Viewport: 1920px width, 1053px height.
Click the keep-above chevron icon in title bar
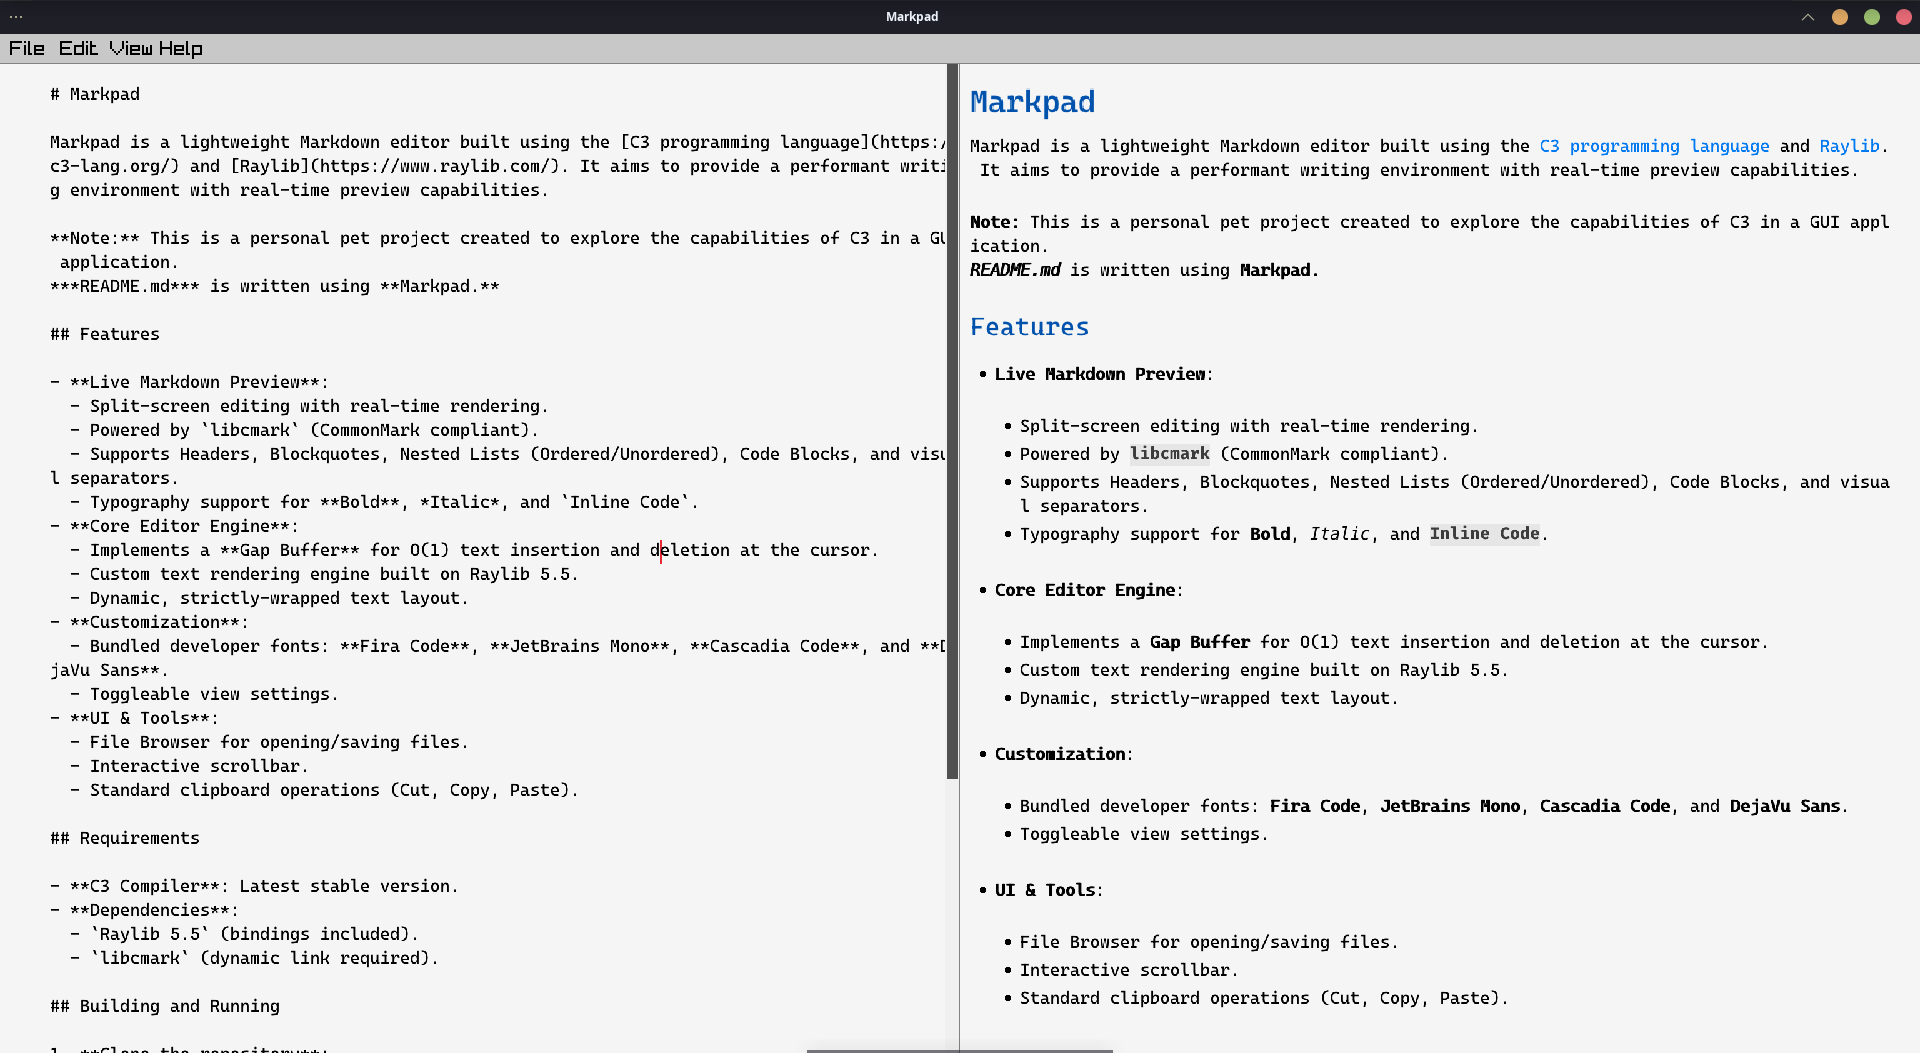coord(1808,17)
